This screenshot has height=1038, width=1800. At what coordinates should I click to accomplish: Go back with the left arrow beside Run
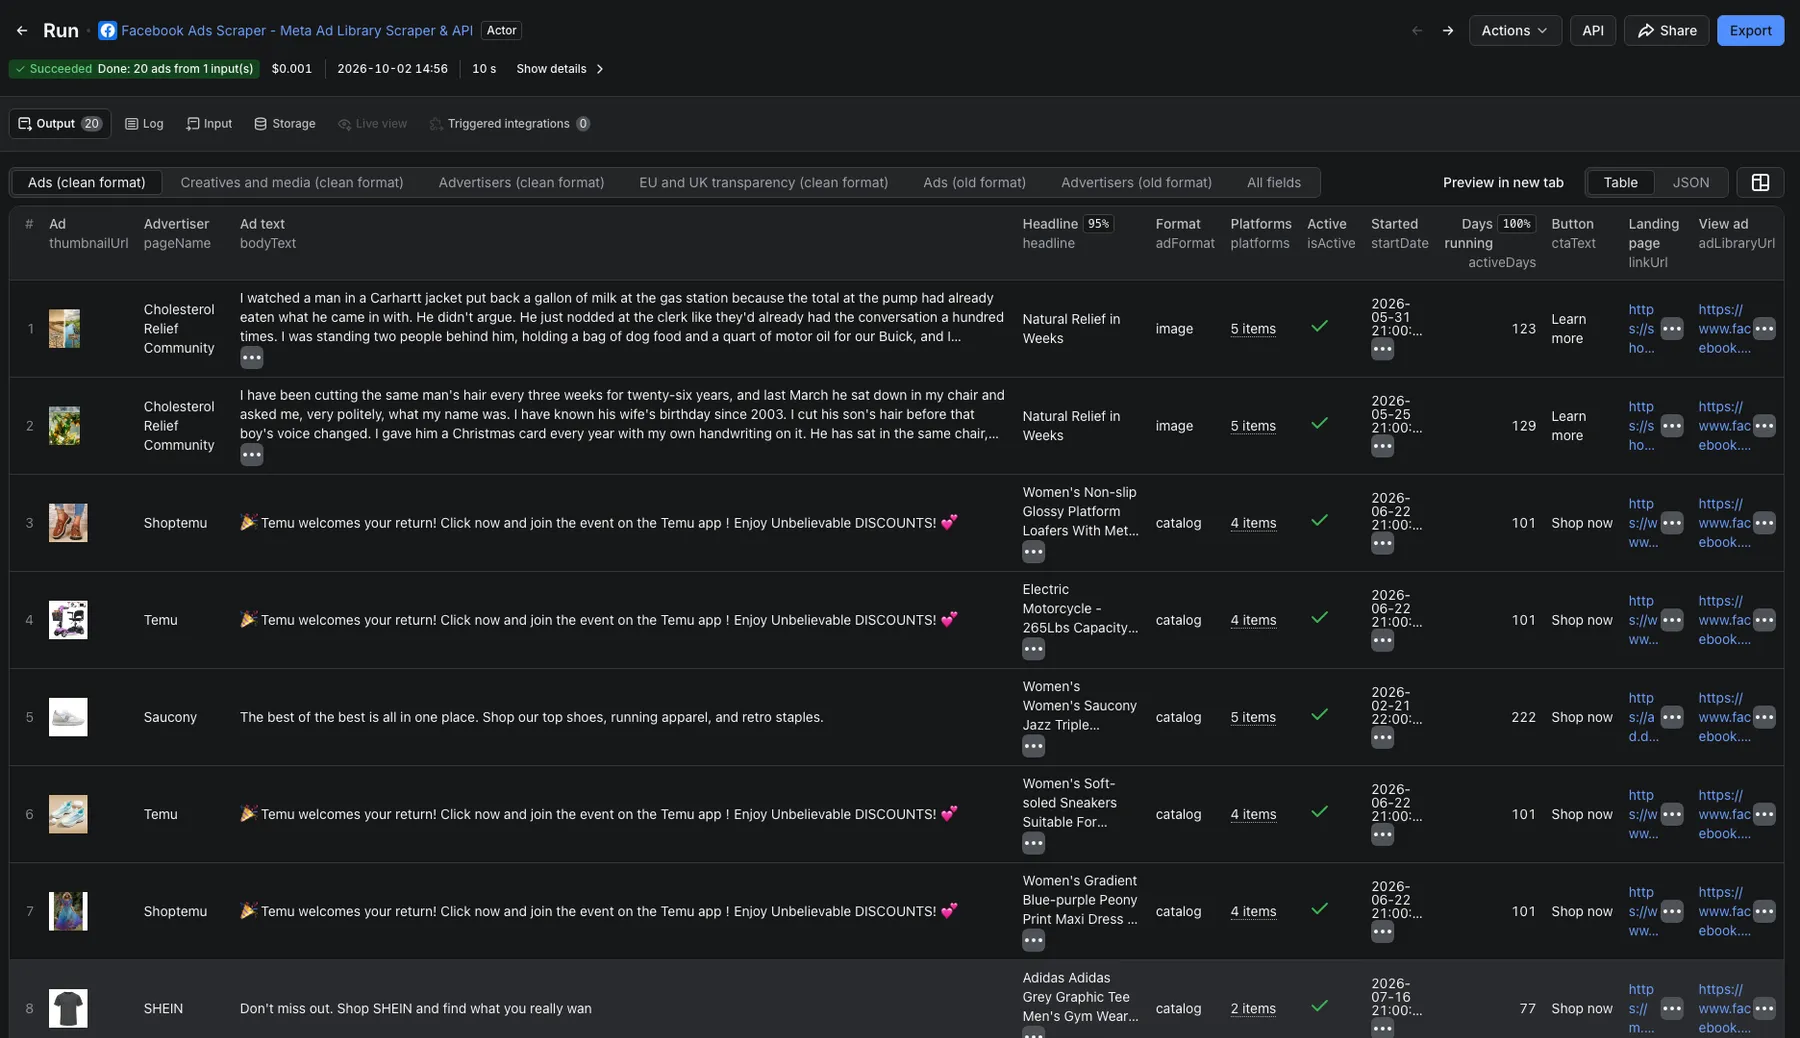[22, 31]
